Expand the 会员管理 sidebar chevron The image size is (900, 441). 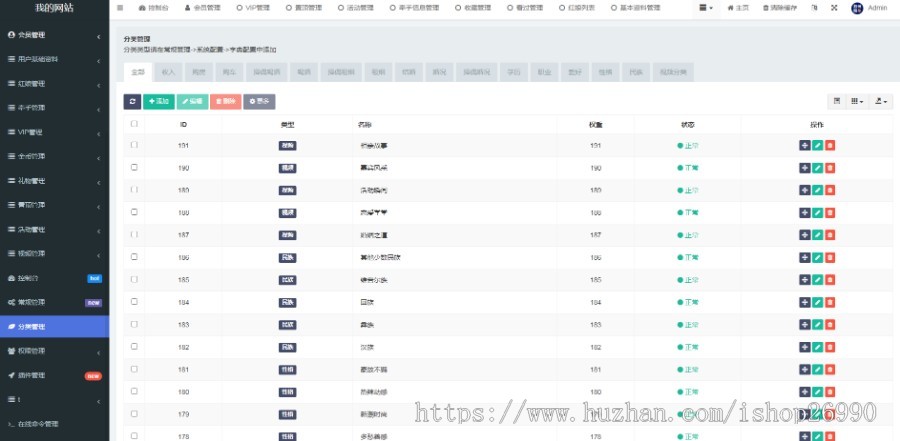pyautogui.click(x=98, y=37)
